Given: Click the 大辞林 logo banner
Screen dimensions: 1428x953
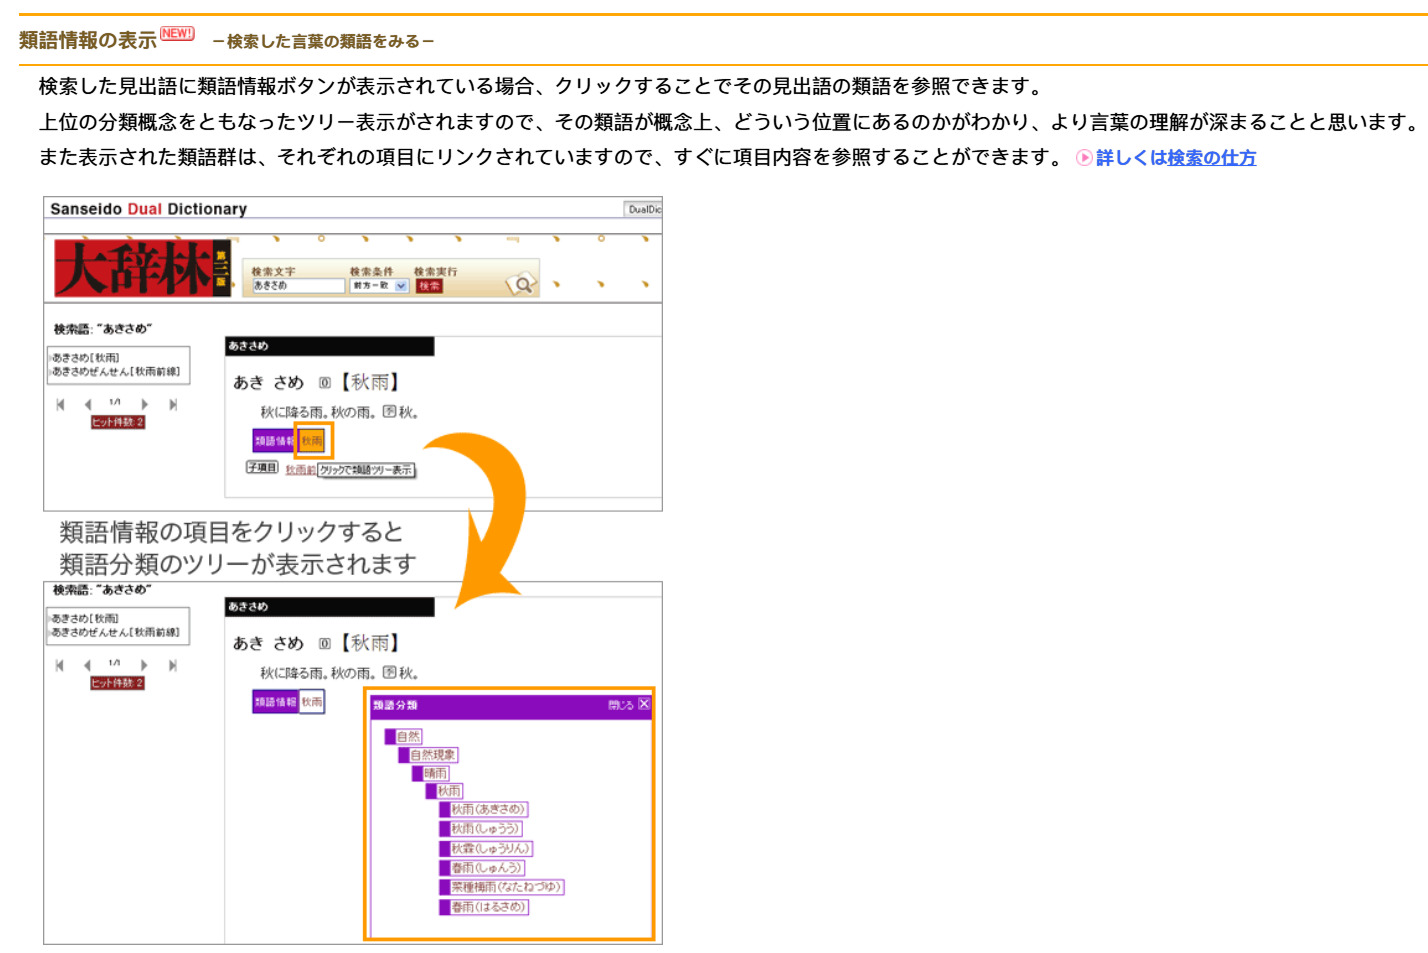Looking at the screenshot, I should (142, 268).
